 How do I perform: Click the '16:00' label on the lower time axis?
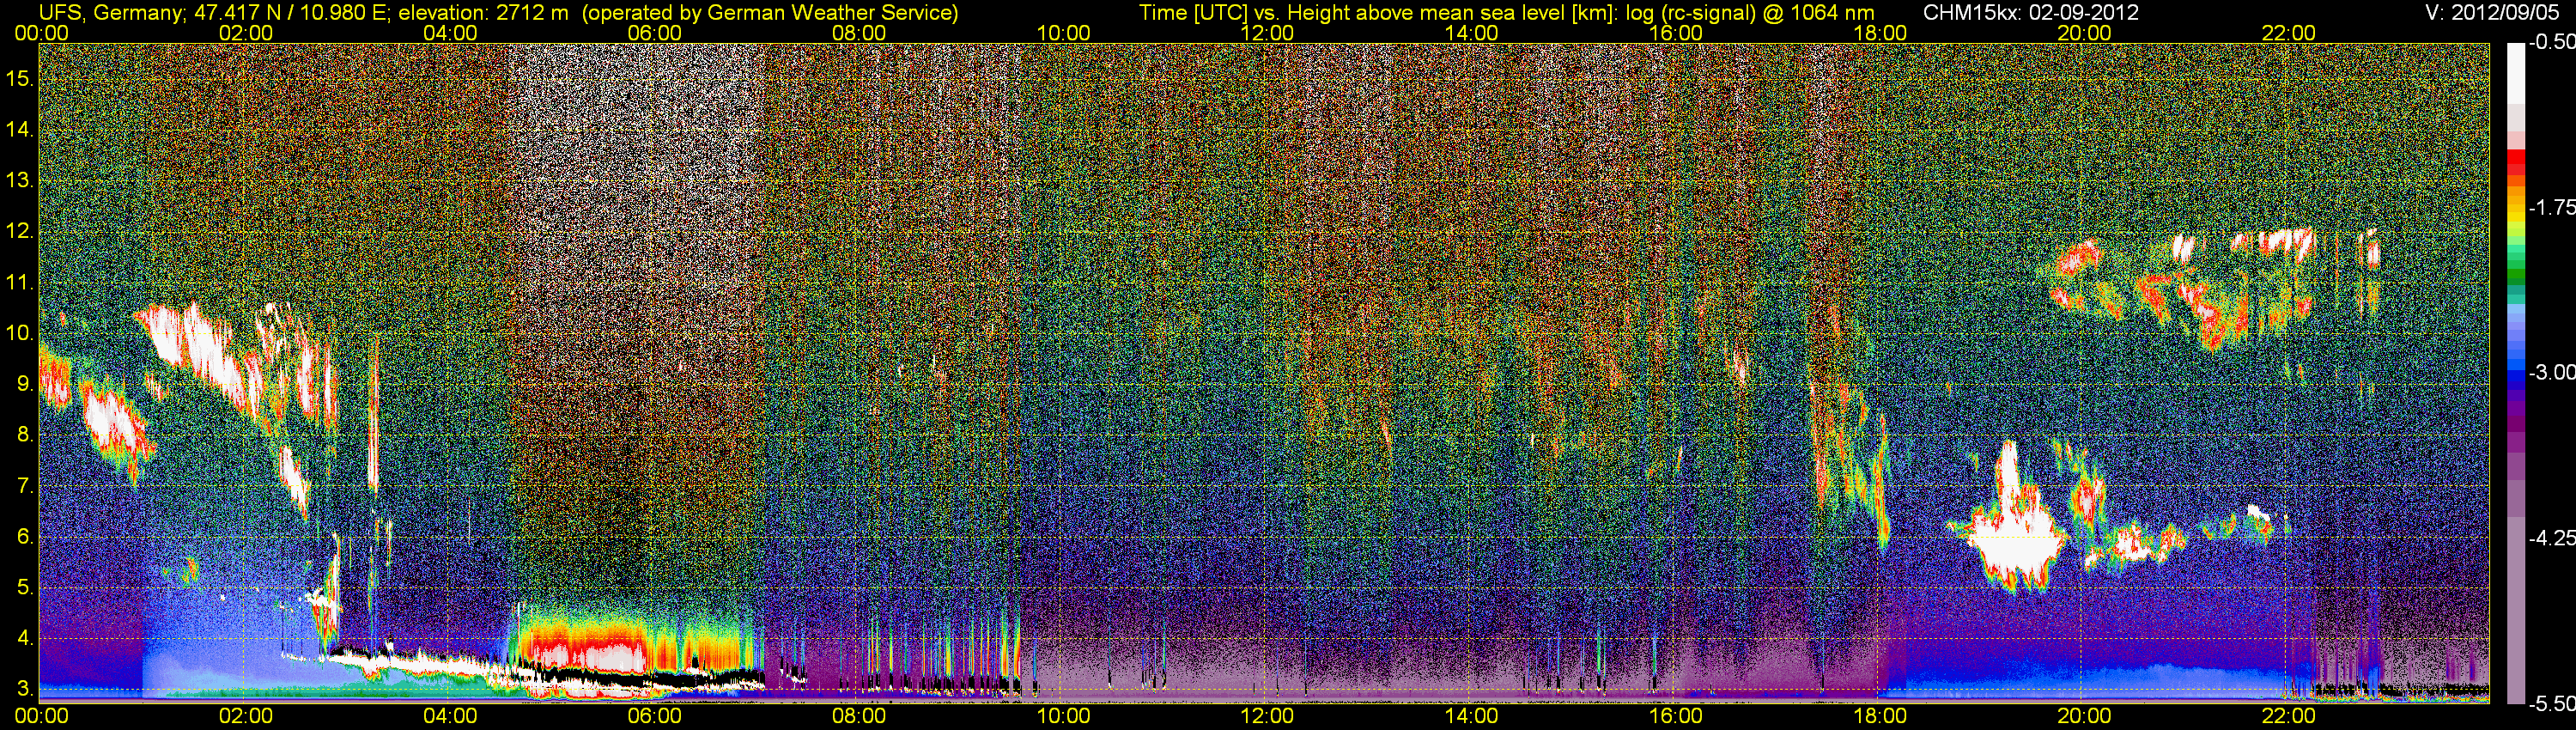[1676, 716]
